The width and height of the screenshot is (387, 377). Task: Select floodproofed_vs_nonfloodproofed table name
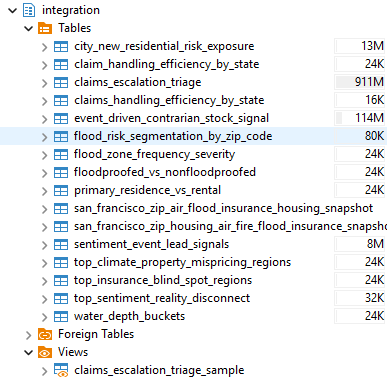pos(165,172)
